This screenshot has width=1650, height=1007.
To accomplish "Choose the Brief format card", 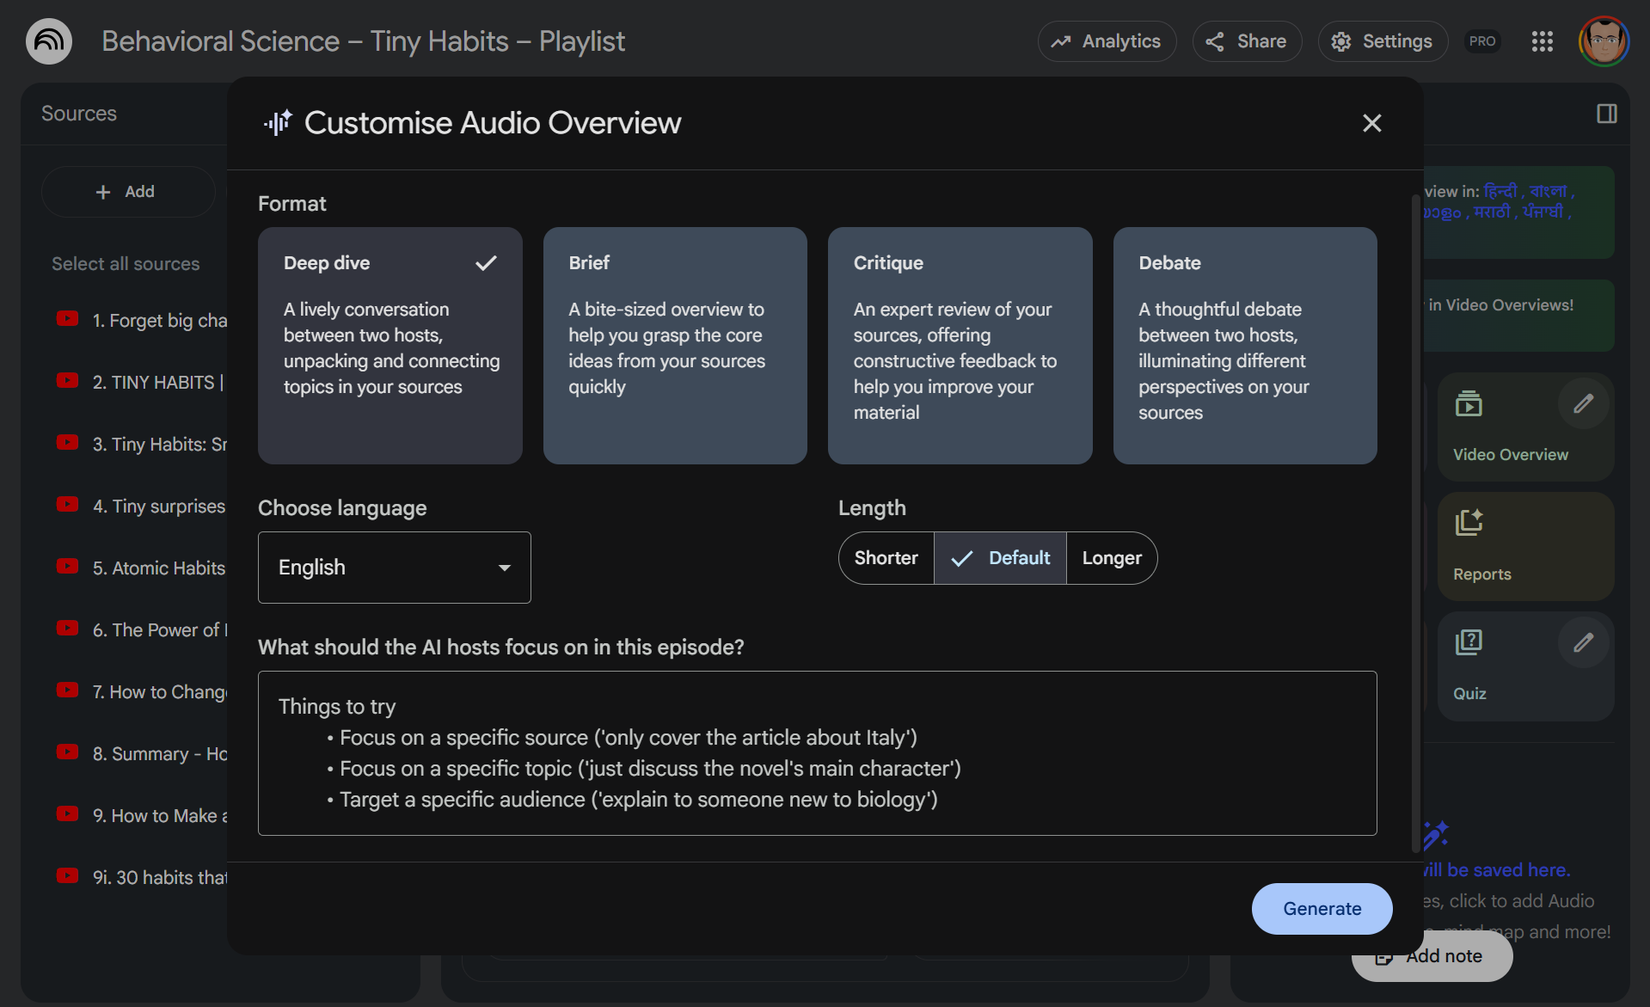I will pos(674,346).
